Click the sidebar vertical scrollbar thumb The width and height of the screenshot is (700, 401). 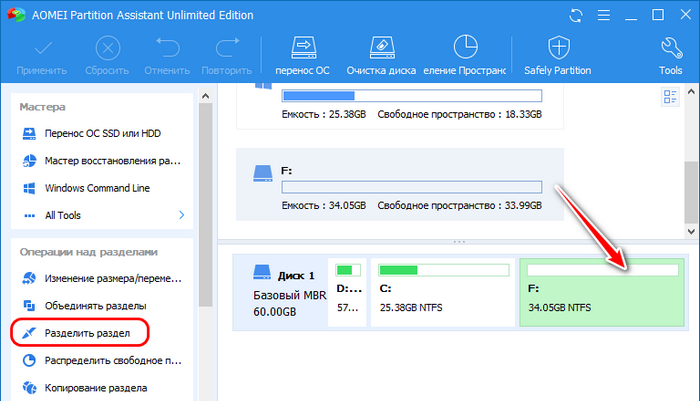coord(205,205)
